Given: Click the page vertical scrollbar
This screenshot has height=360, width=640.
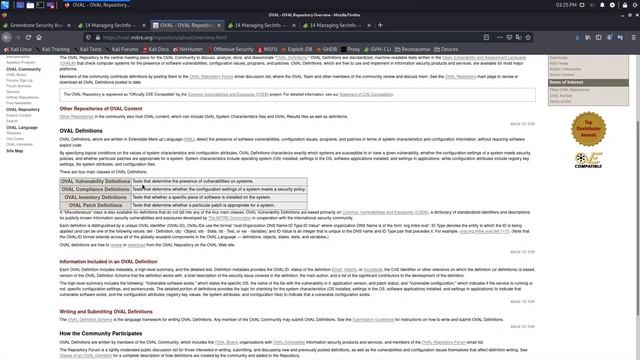Looking at the screenshot, I should tap(638, 218).
